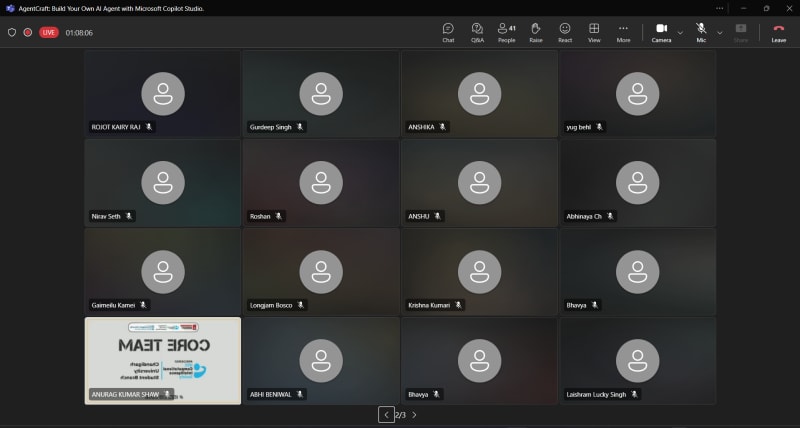Click muted mic icon beside yug behl
This screenshot has width=800, height=428.
(x=599, y=127)
